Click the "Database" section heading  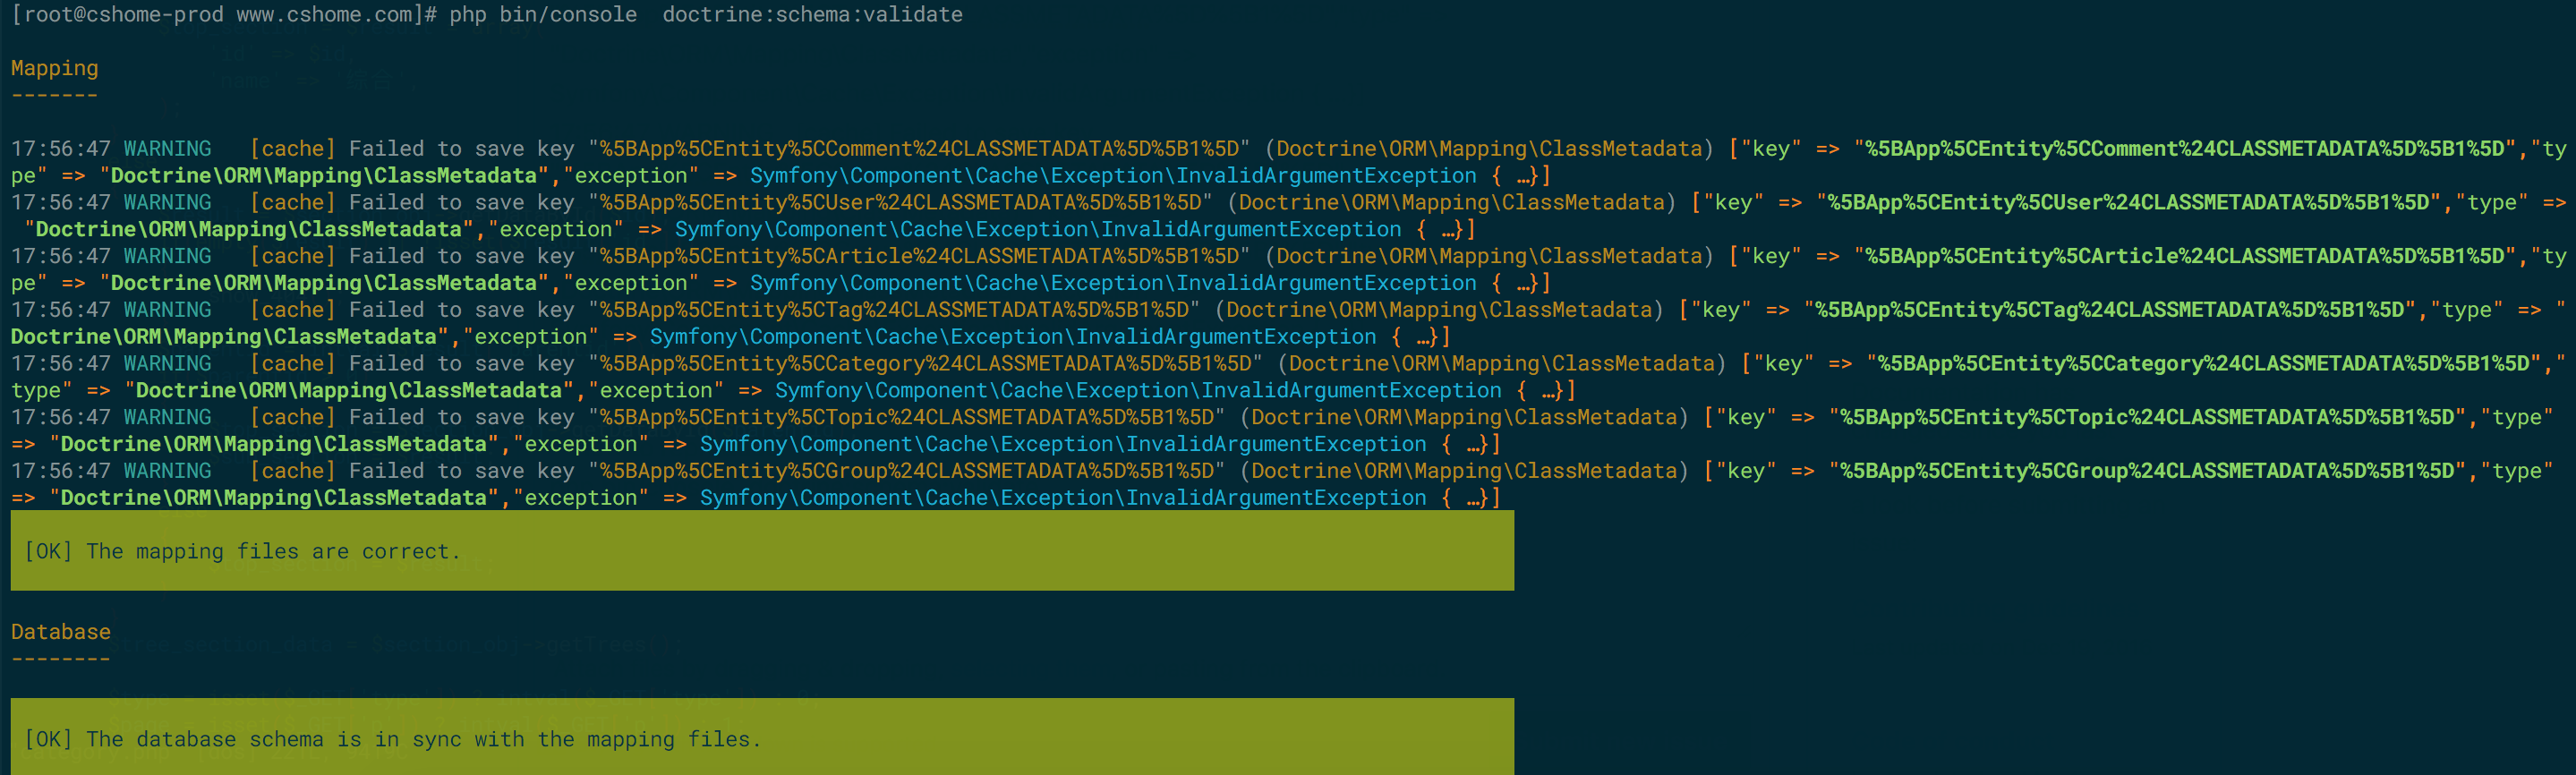[61, 632]
